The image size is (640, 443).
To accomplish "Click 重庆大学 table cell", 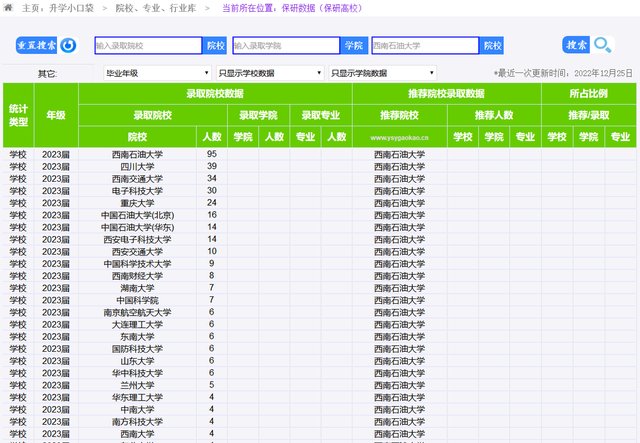I will pos(137,203).
